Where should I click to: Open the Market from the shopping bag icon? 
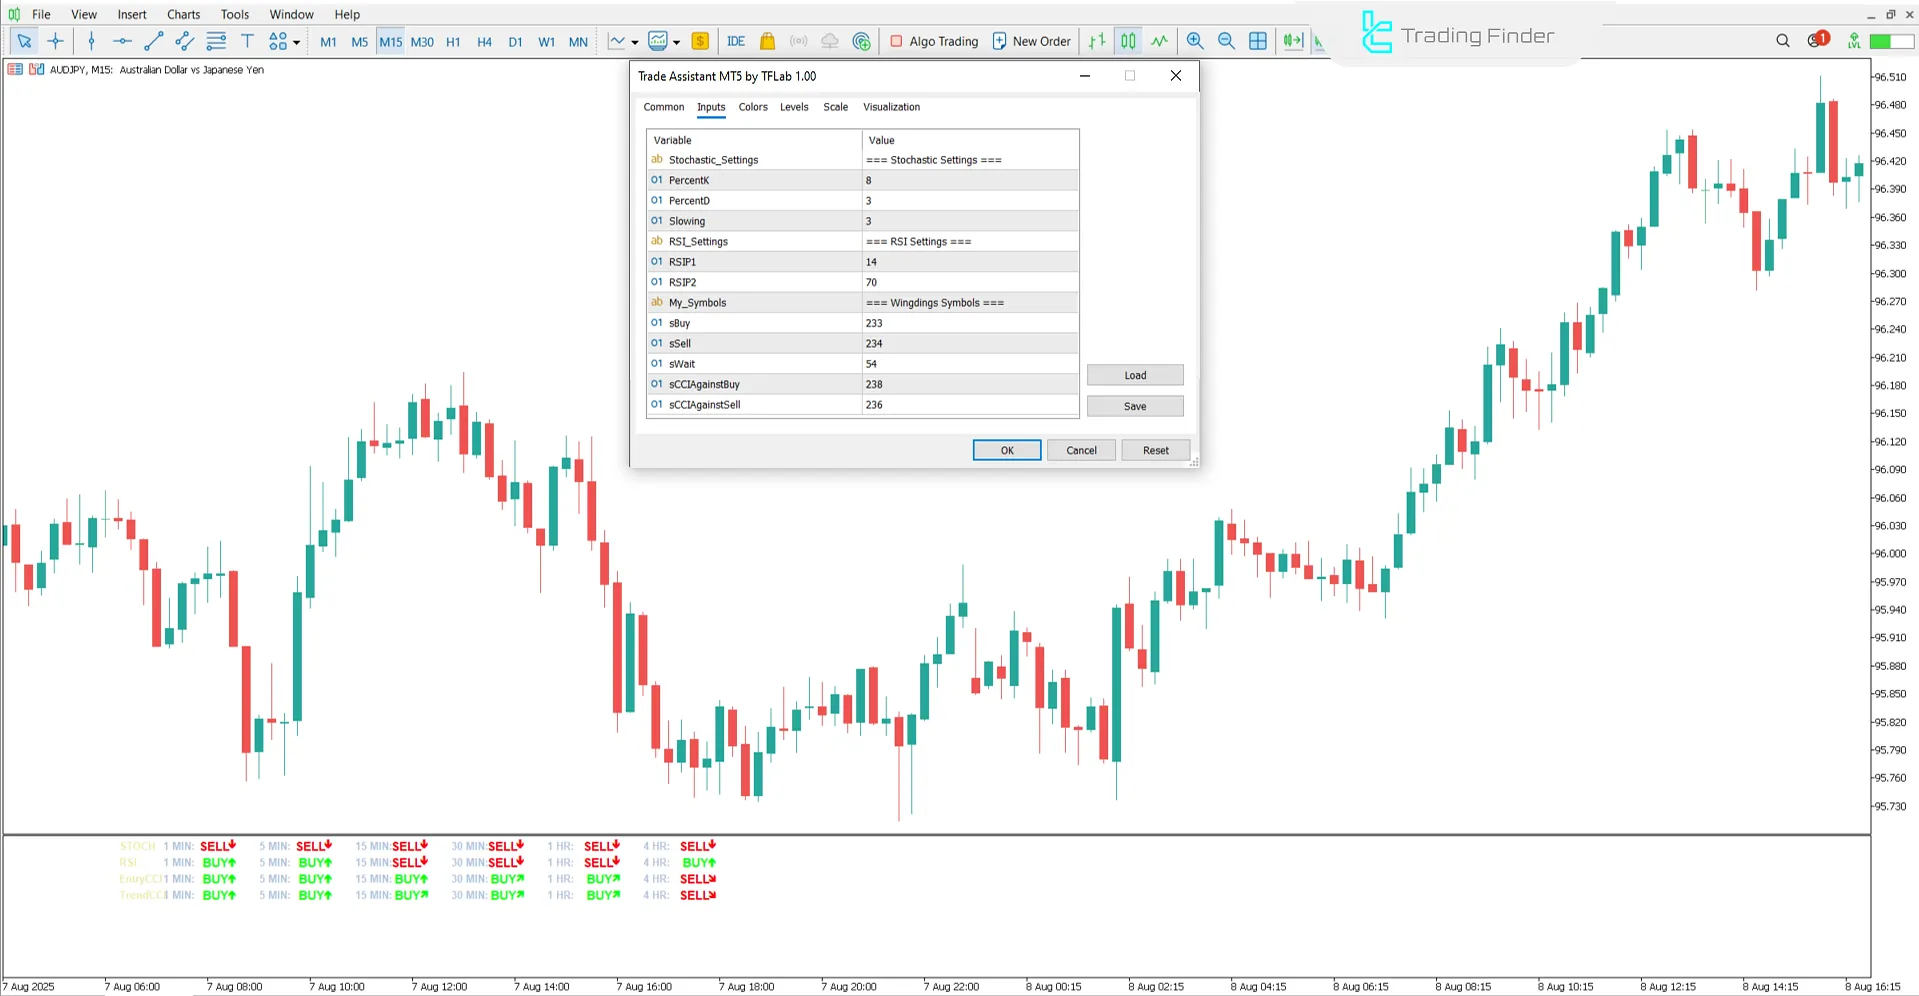[767, 41]
